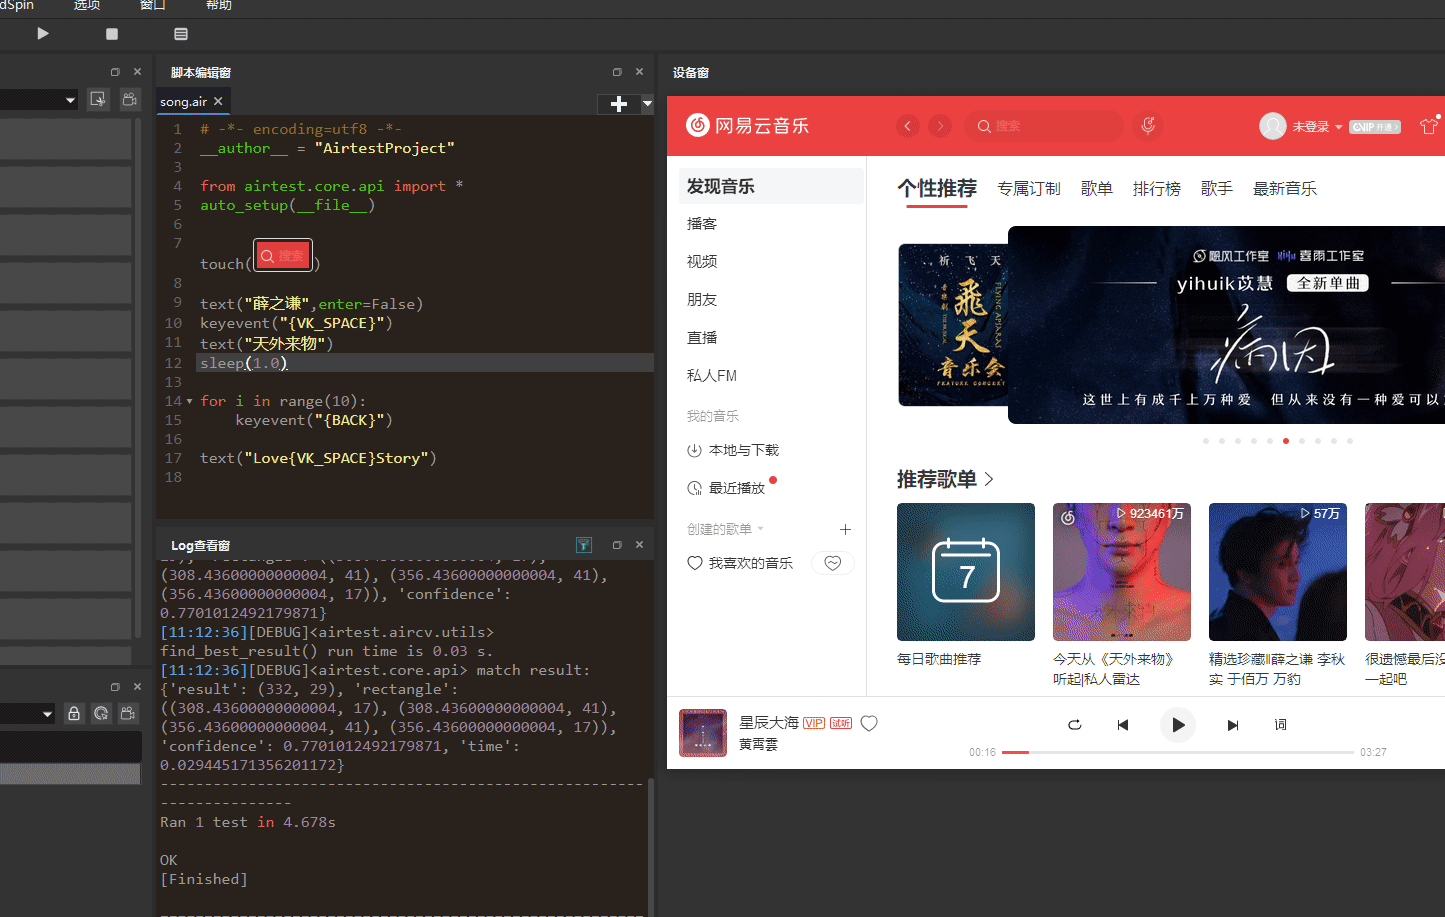Viewport: 1445px width, 917px height.
Task: Open the combo box in top-left panel
Action: (39, 100)
